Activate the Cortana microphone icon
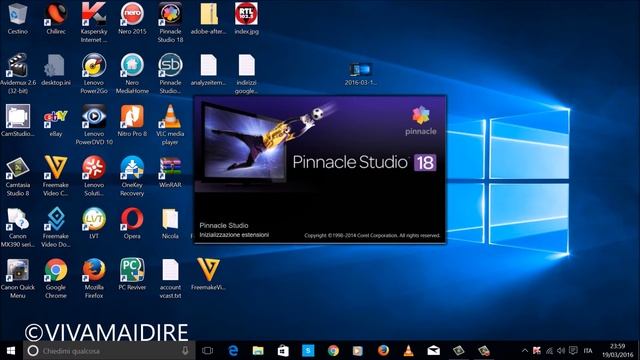The height and width of the screenshot is (360, 640). coord(185,351)
